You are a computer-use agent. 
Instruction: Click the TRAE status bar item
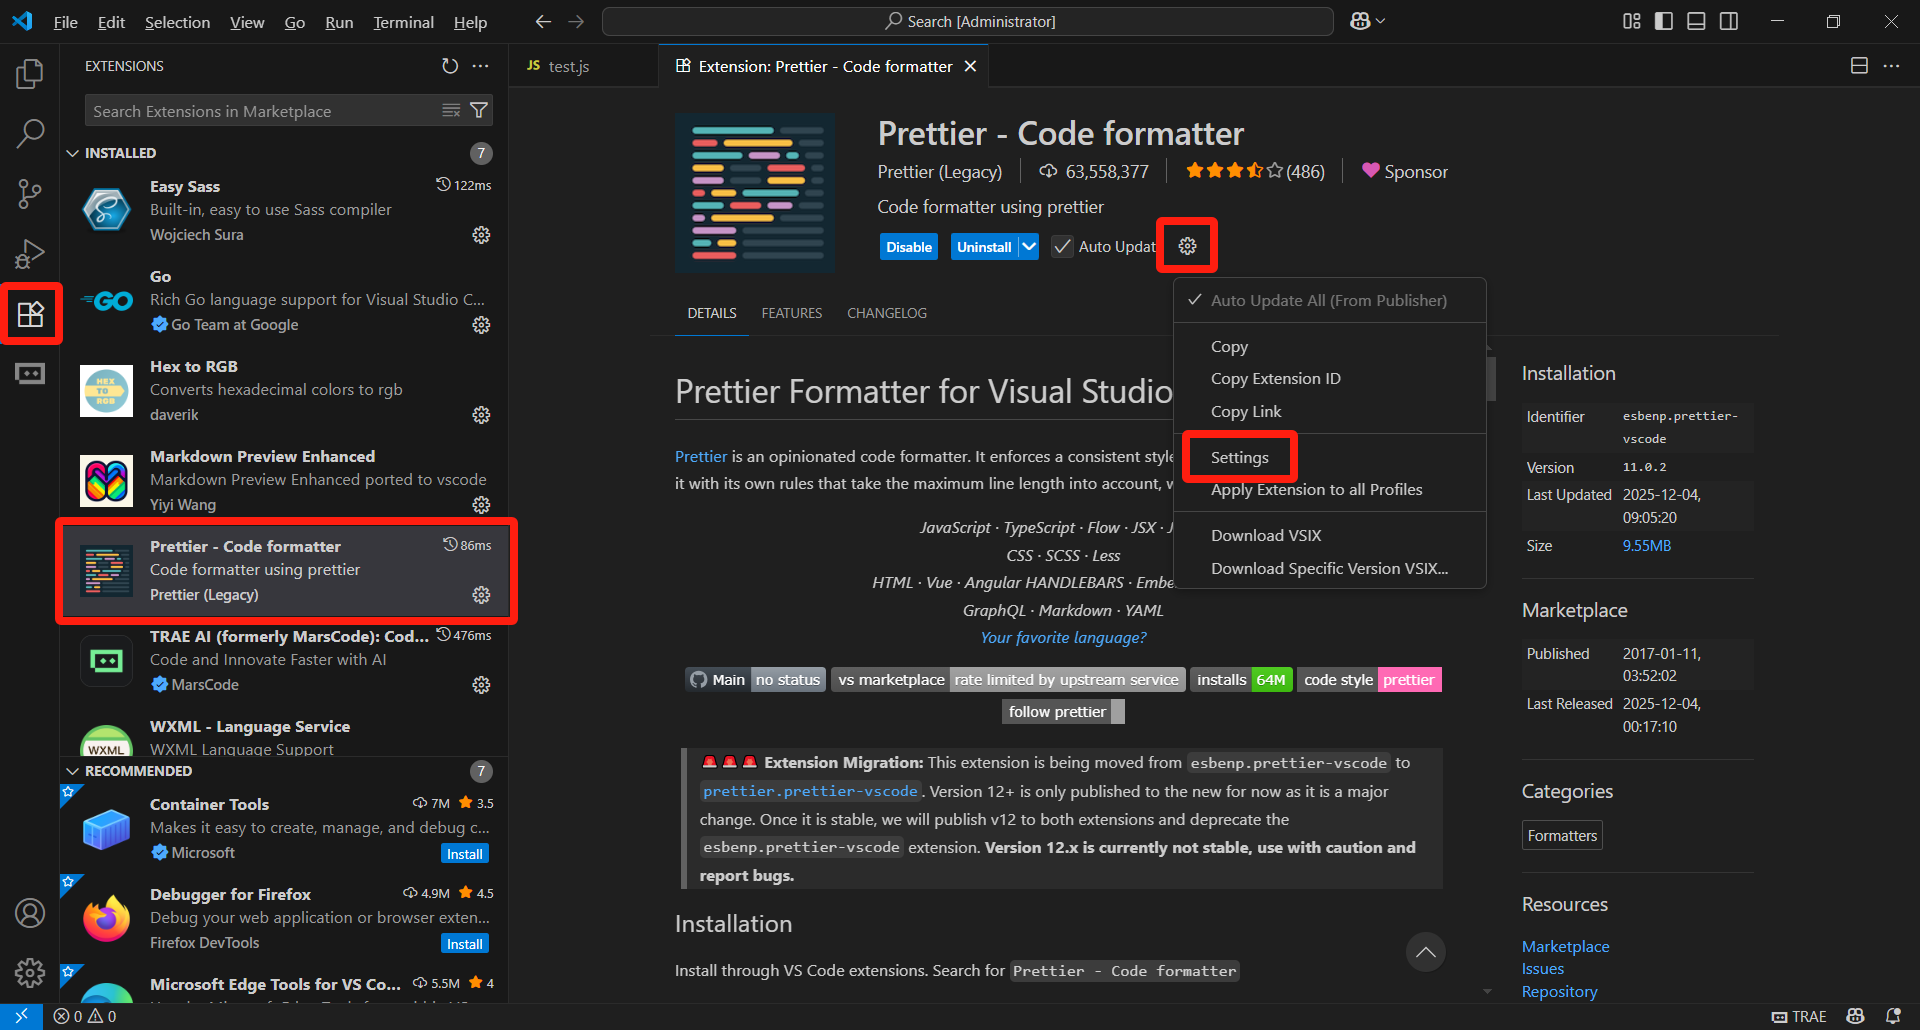(x=1799, y=1016)
